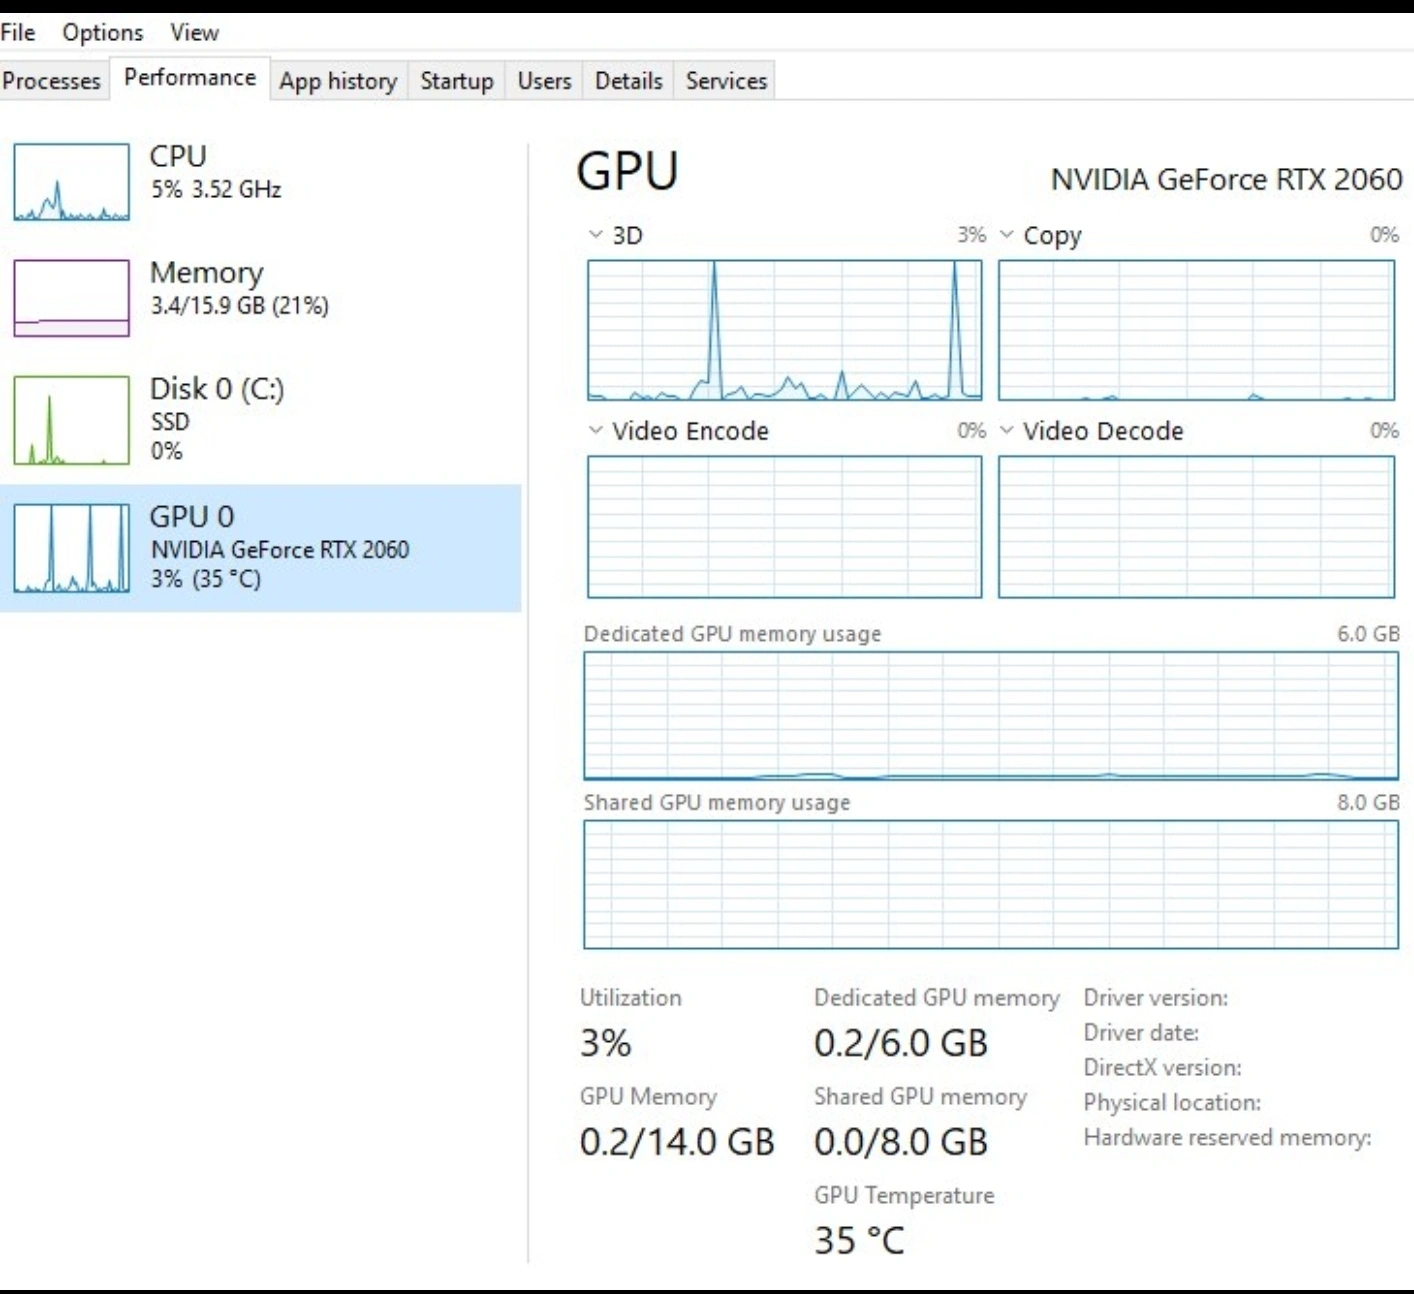Switch to the Services tab

pos(726,81)
